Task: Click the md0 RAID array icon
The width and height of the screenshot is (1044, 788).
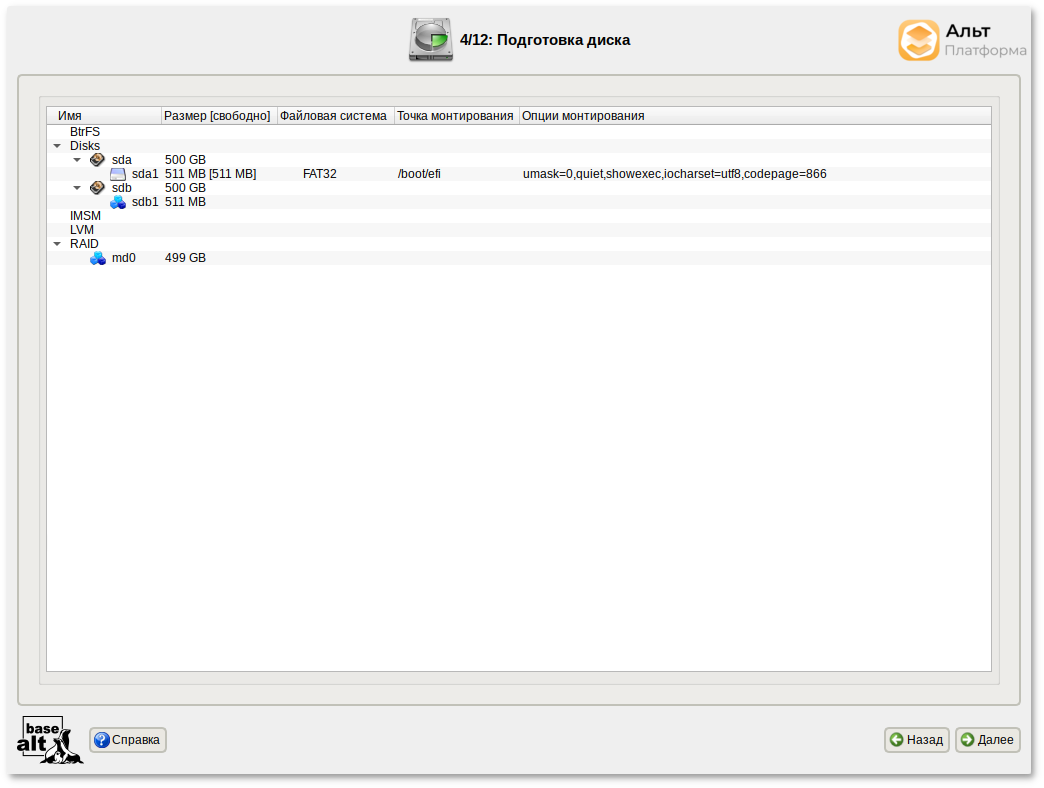Action: click(98, 258)
